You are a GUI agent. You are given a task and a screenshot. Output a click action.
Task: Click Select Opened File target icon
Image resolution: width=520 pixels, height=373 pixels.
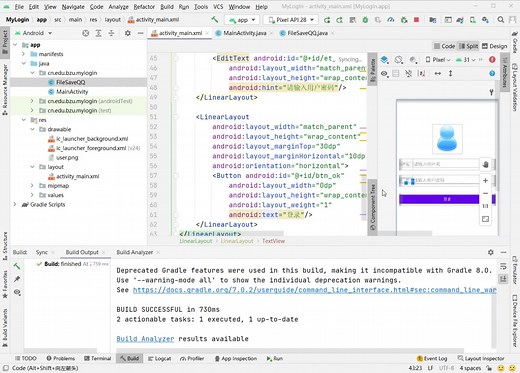click(x=86, y=33)
